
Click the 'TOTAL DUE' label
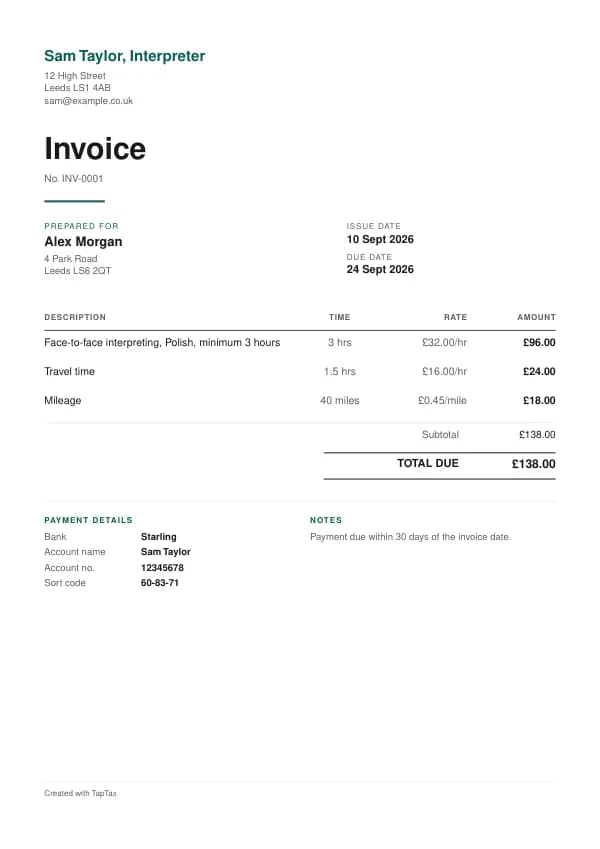click(x=428, y=463)
